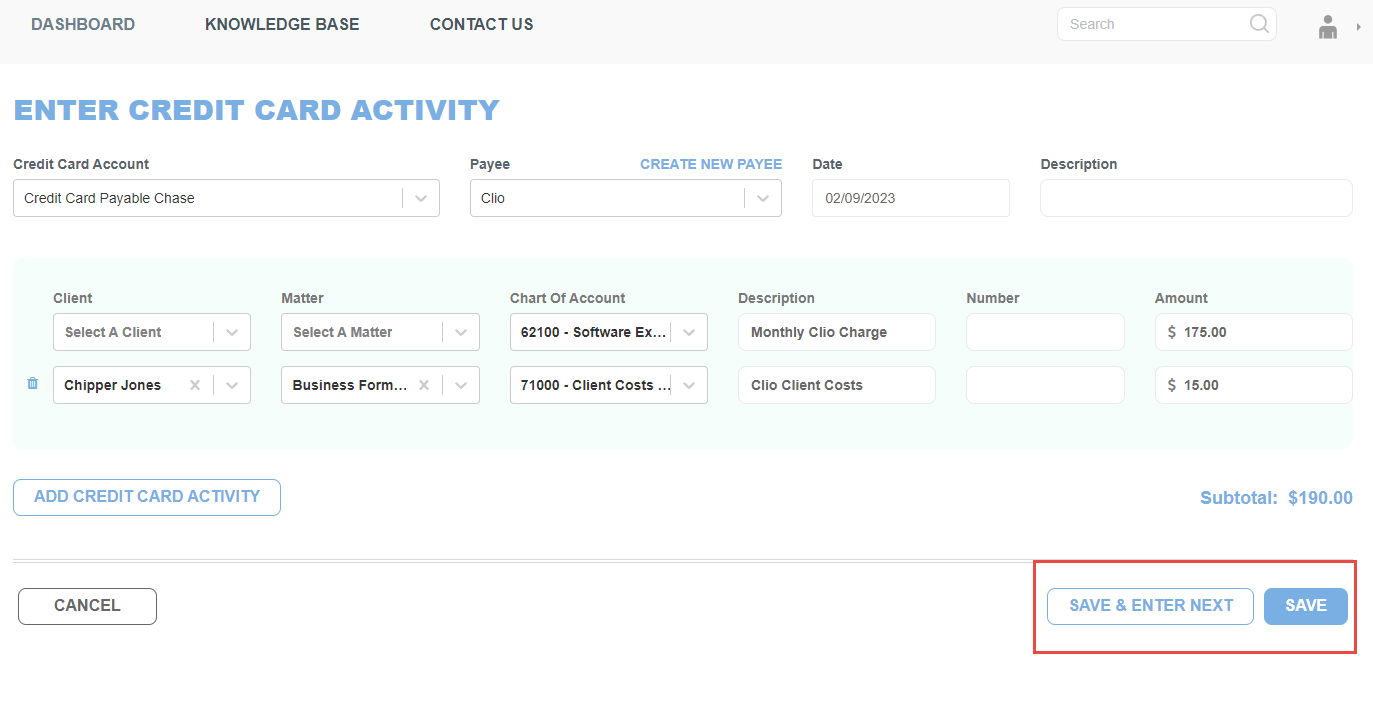Clear the Chipper Jones client selection
This screenshot has height=718, width=1373.
[195, 385]
